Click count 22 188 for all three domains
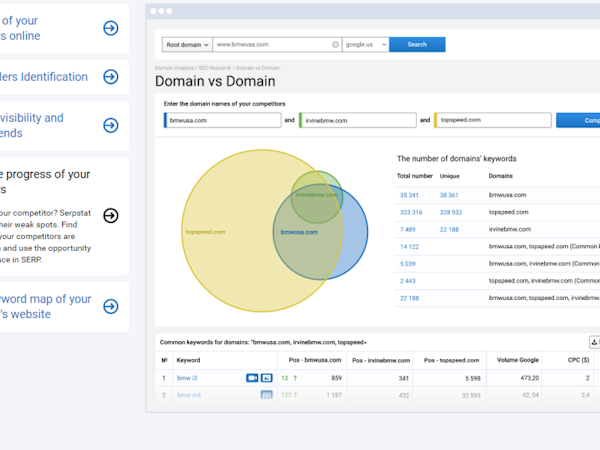The width and height of the screenshot is (600, 450). click(x=409, y=298)
